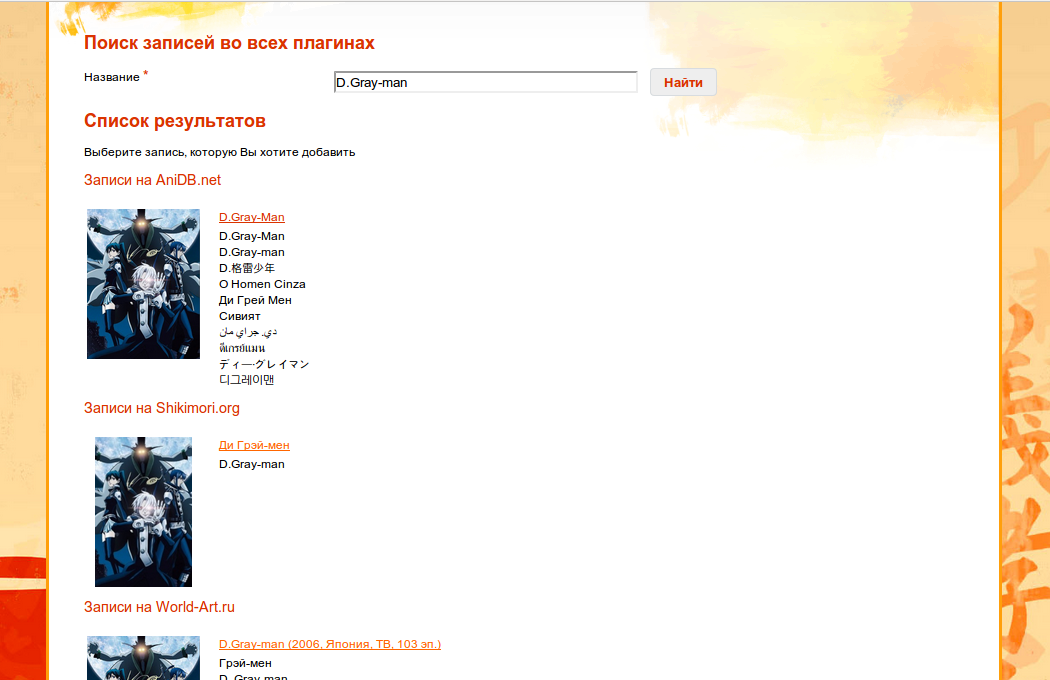Click the D.Gray-man text in the search box
The image size is (1050, 680).
pos(370,83)
